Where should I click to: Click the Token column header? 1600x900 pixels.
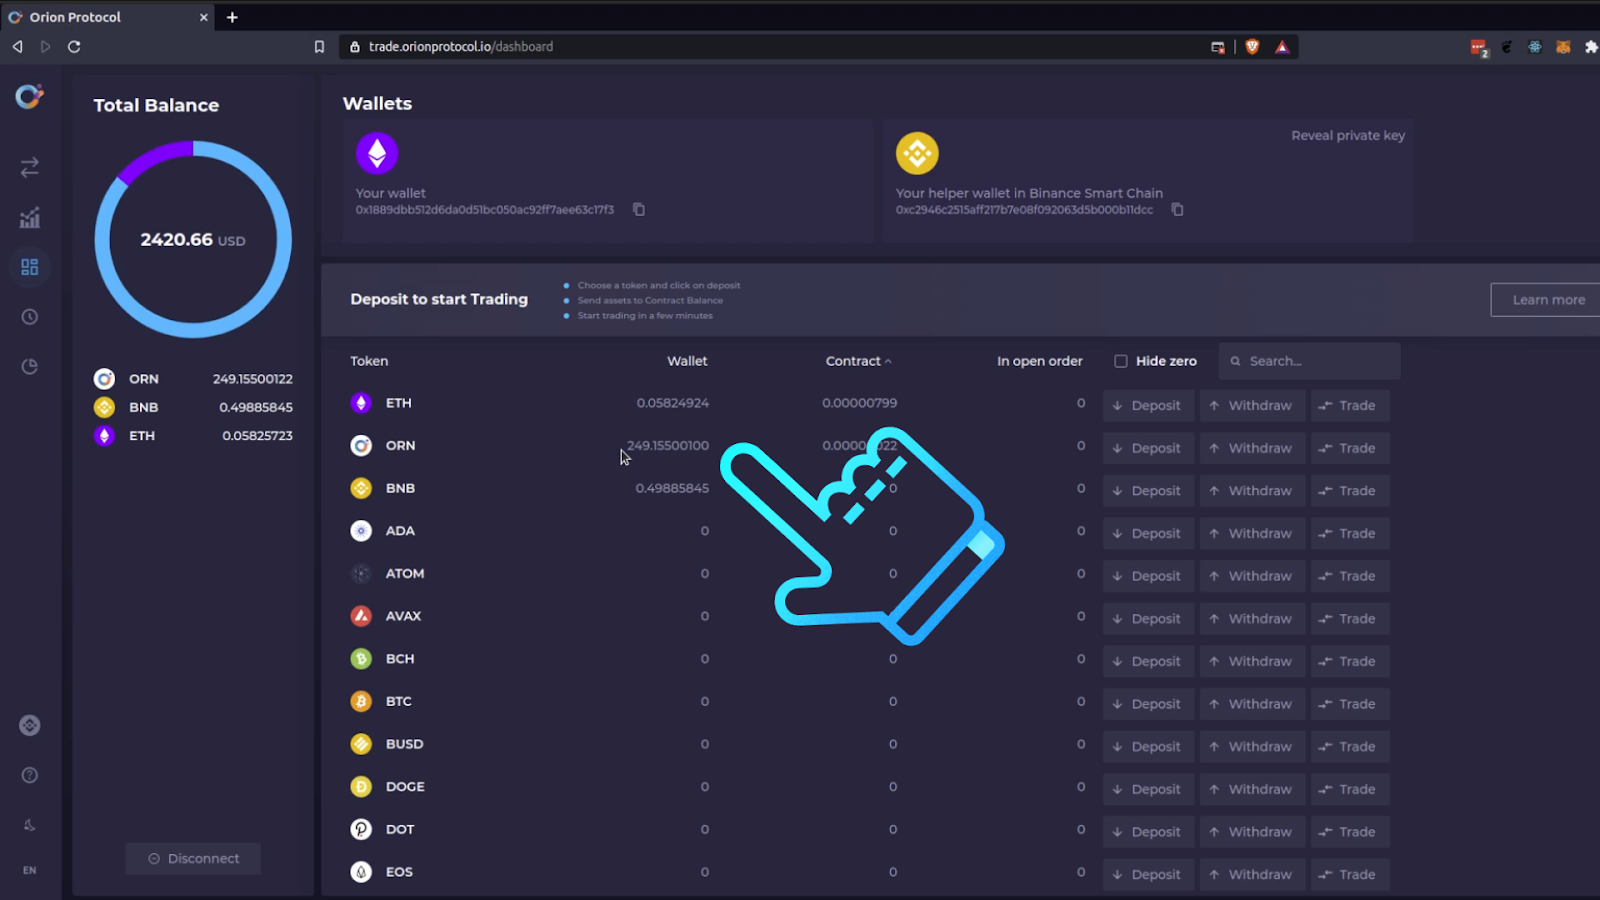[369, 361]
